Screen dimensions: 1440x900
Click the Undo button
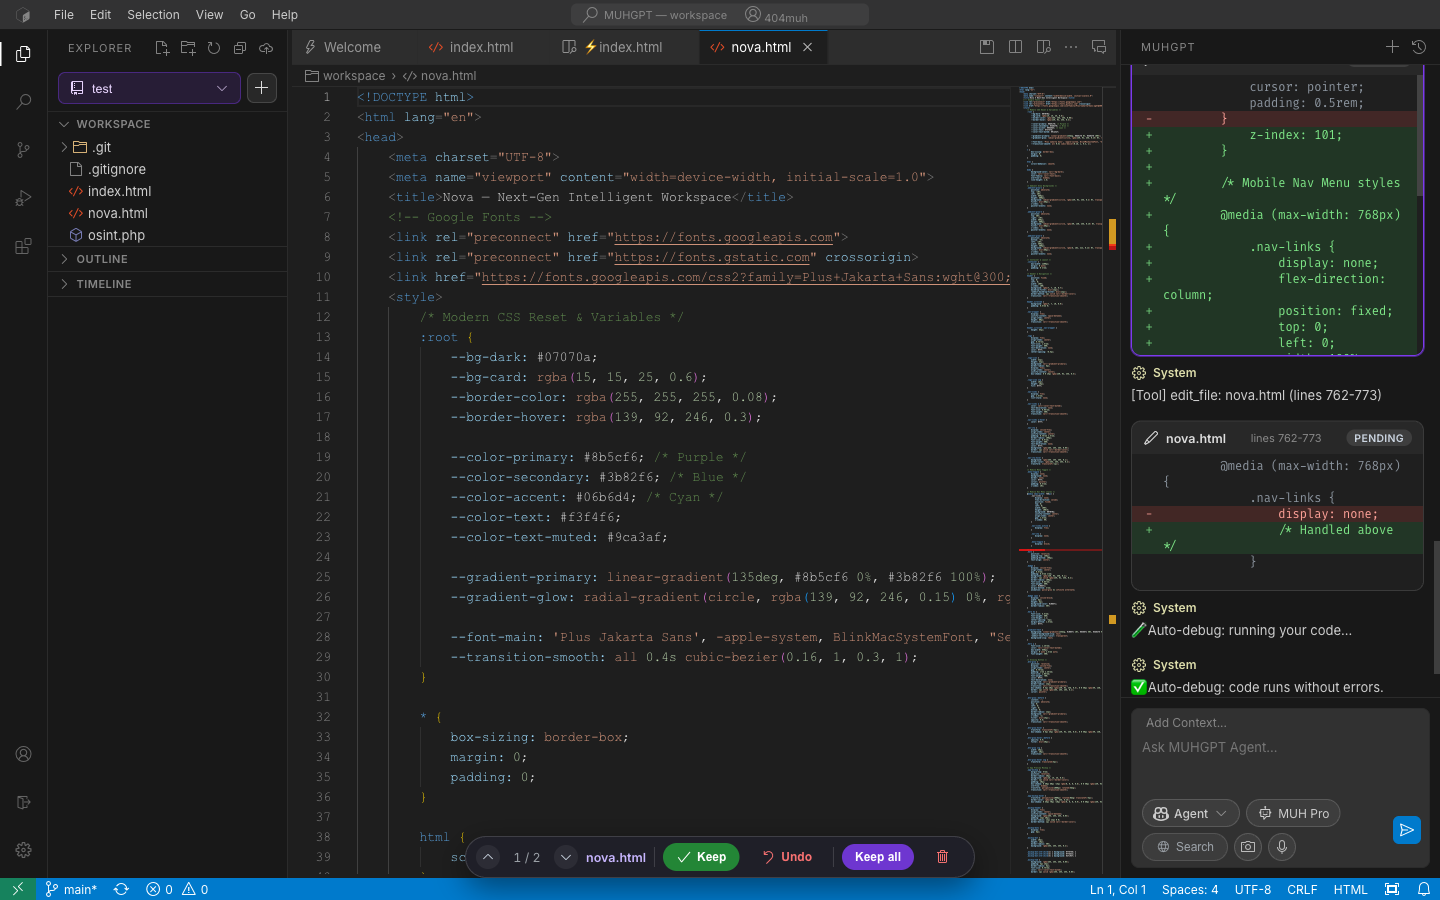point(787,857)
